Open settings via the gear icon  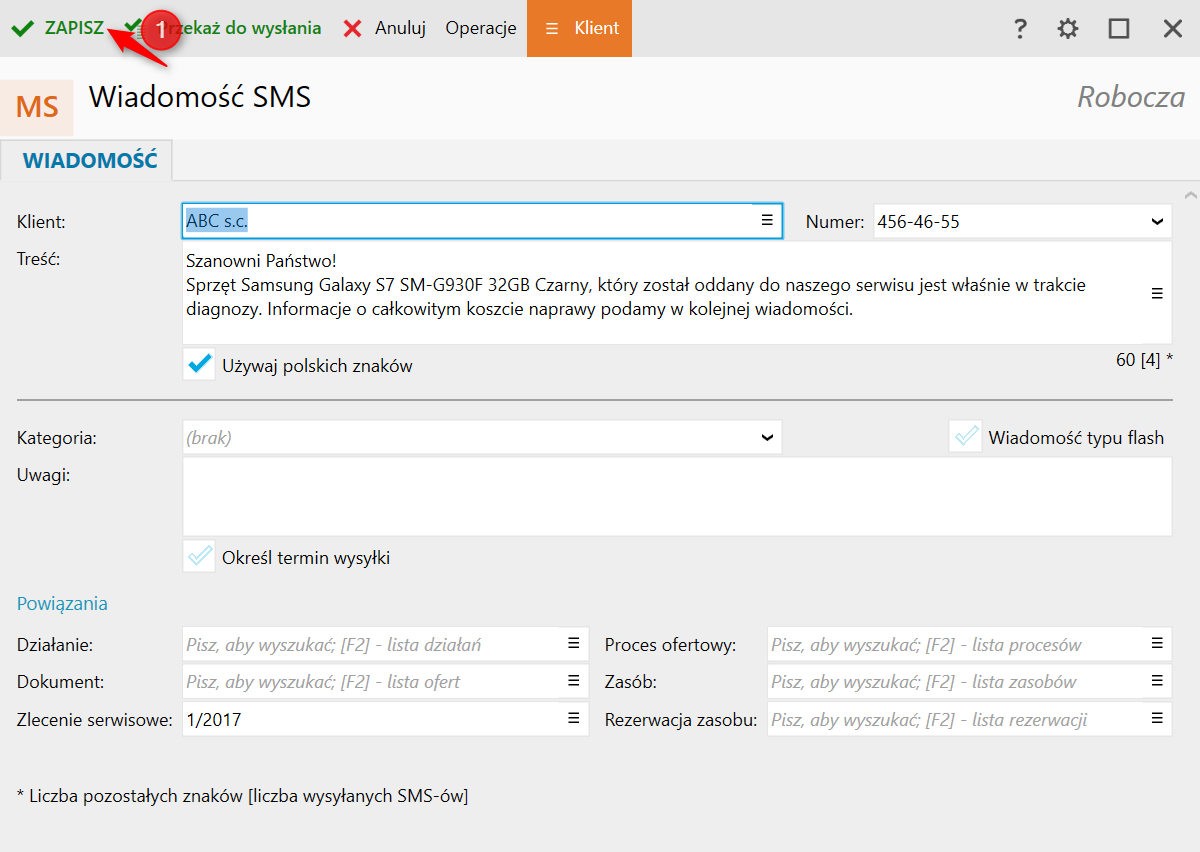click(x=1068, y=29)
